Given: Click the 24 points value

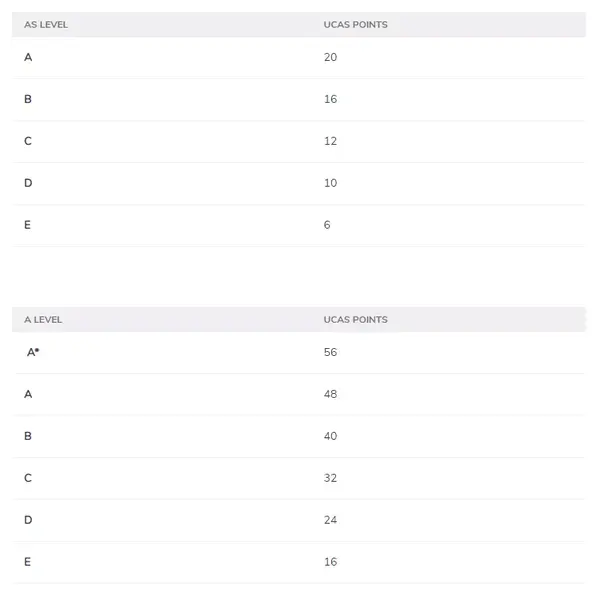Looking at the screenshot, I should coord(330,520).
